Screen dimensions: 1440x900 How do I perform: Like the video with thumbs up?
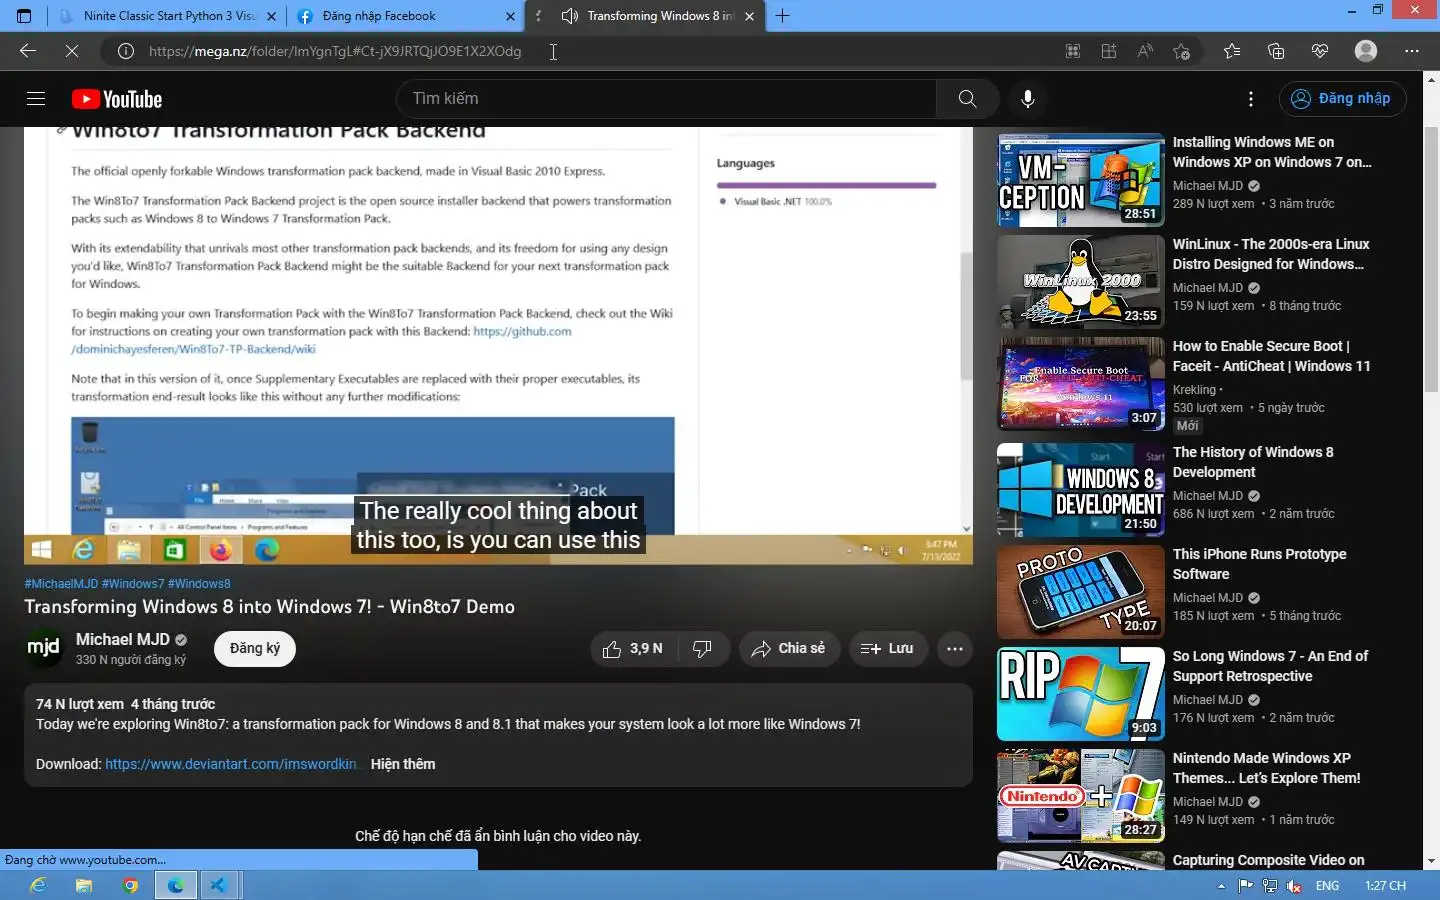634,649
